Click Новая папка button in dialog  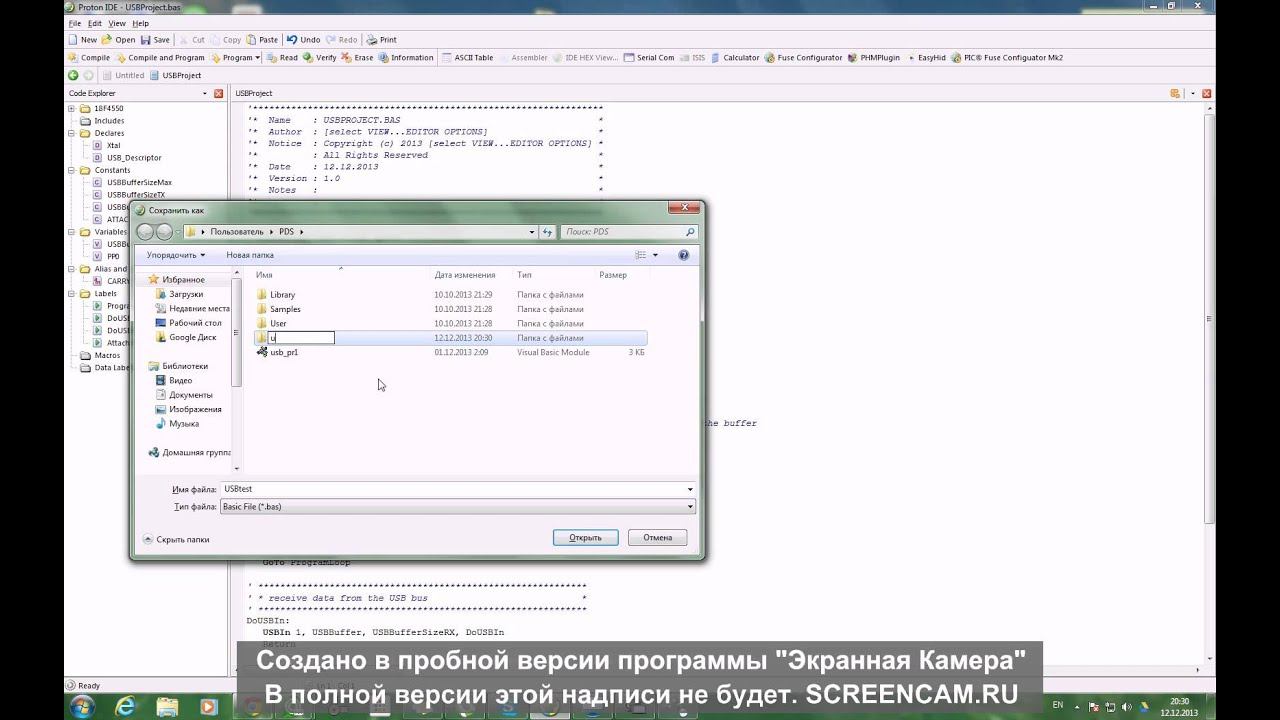(x=250, y=255)
